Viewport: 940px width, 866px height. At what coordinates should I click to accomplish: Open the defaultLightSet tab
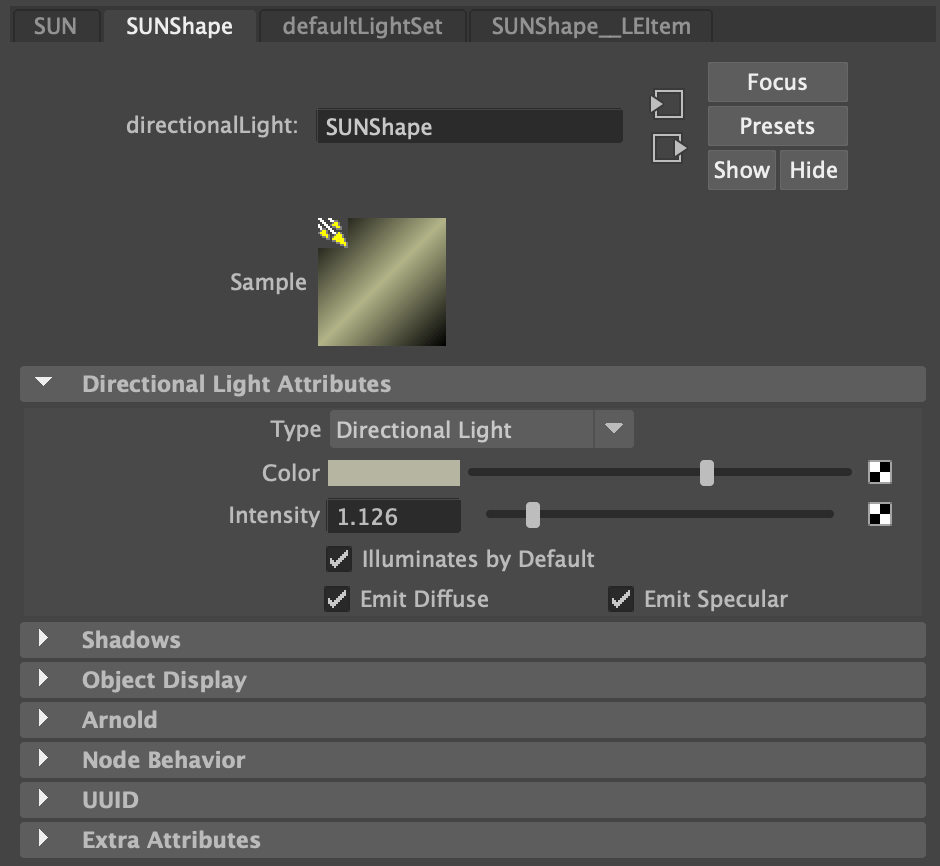[x=362, y=26]
